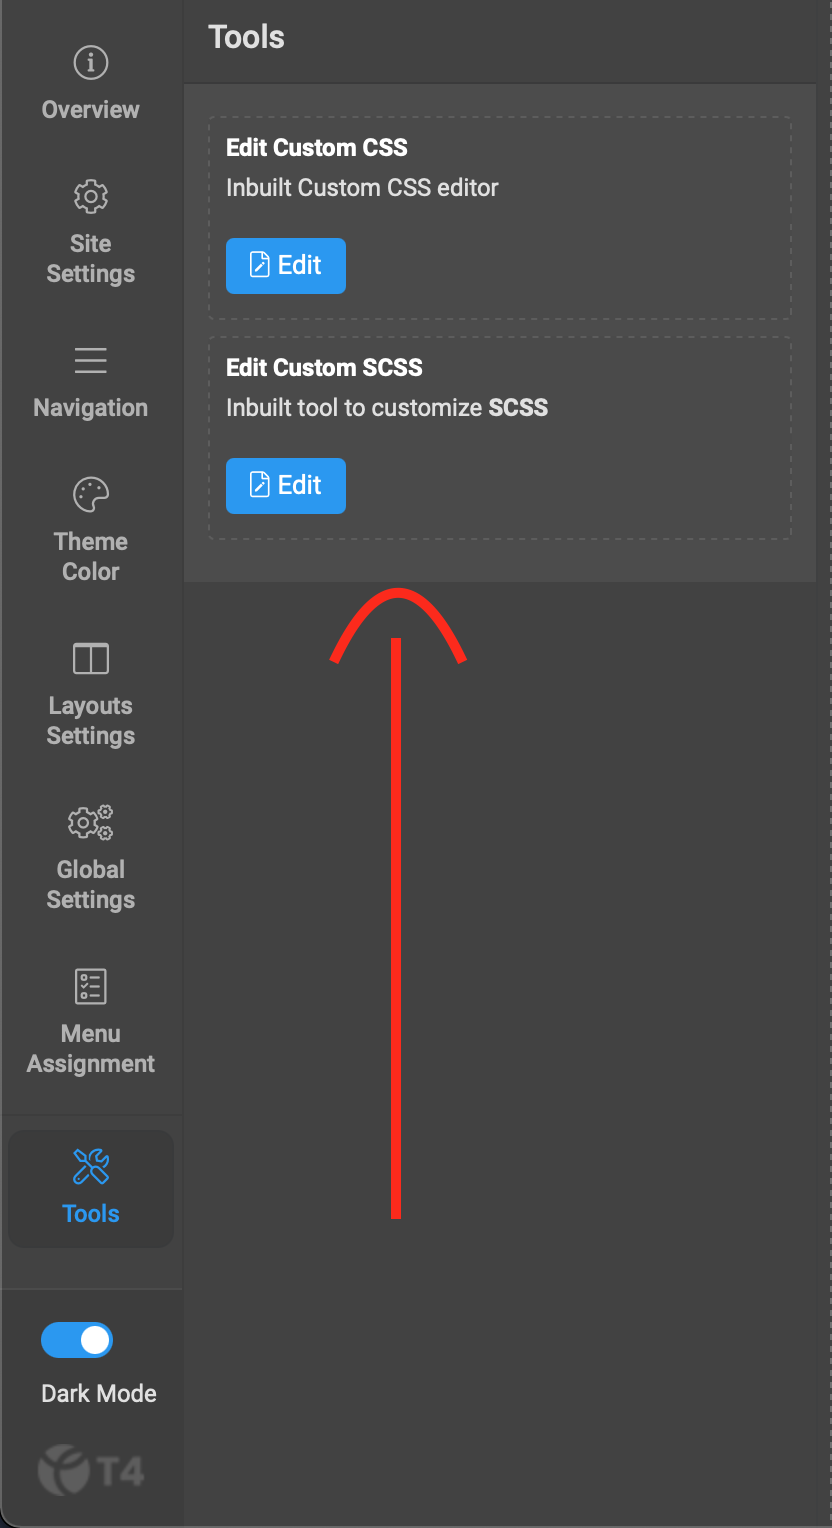Click the "Edit Custom SCSS" heading
Screen dimensions: 832x1528
(x=324, y=368)
